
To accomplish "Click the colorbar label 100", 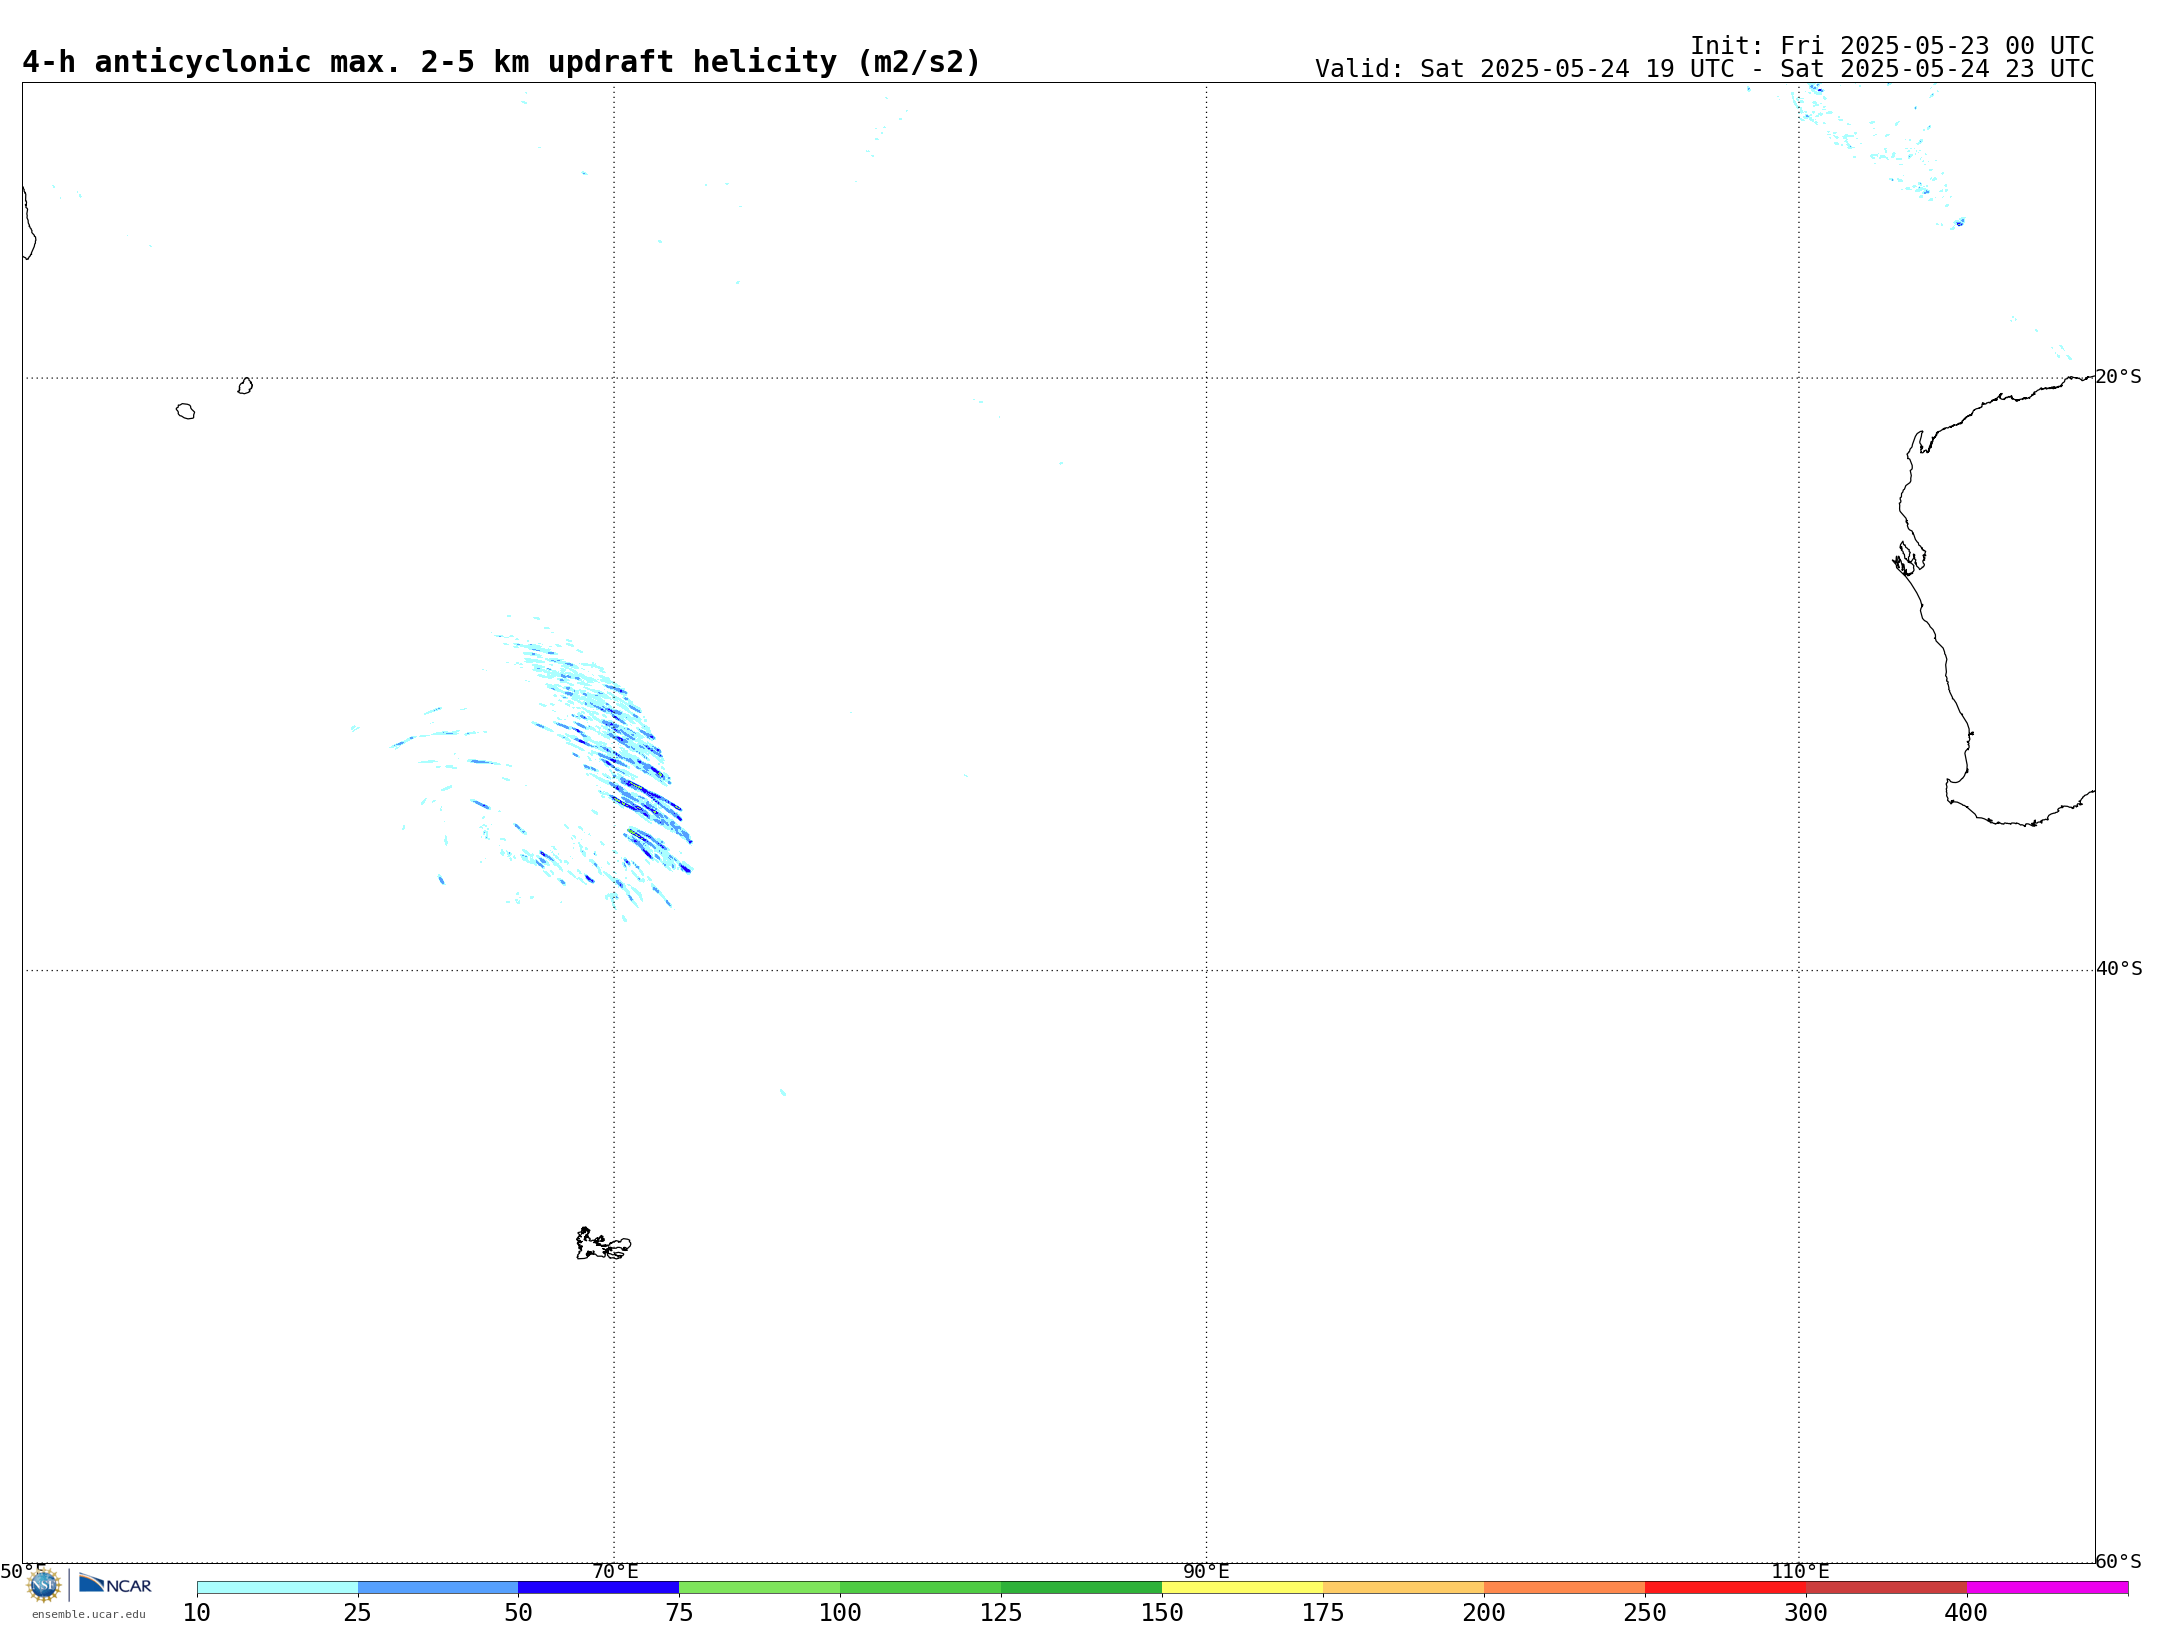I will coord(840,1612).
